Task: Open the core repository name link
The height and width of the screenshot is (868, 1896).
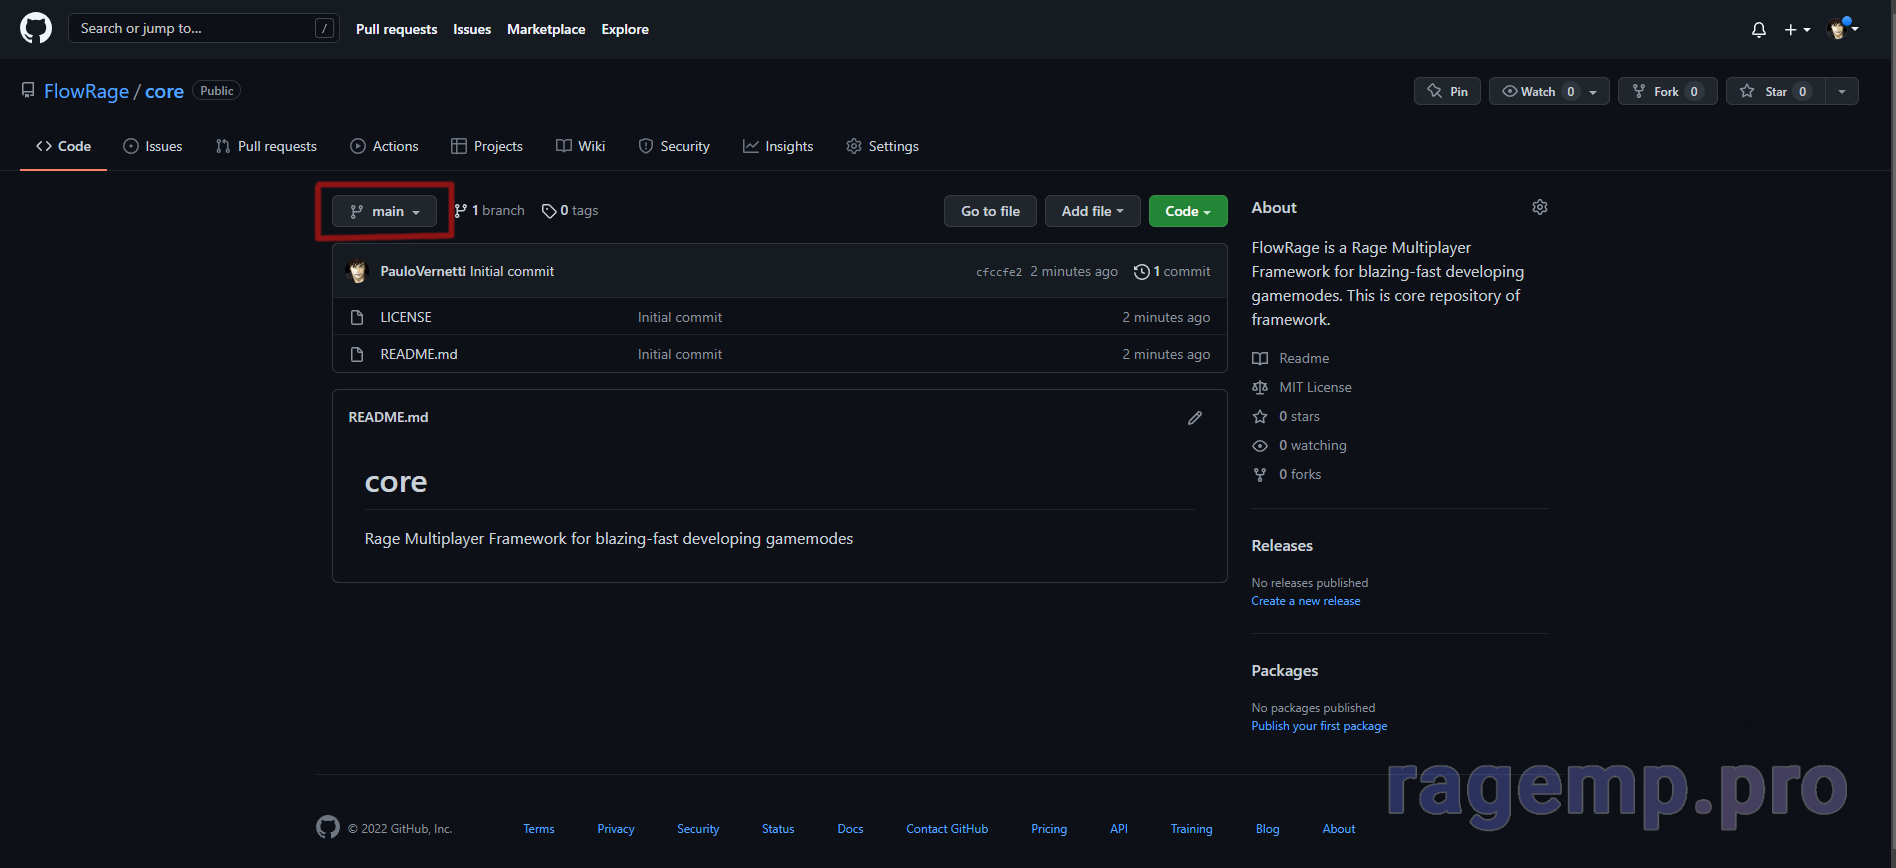Action: pos(164,91)
